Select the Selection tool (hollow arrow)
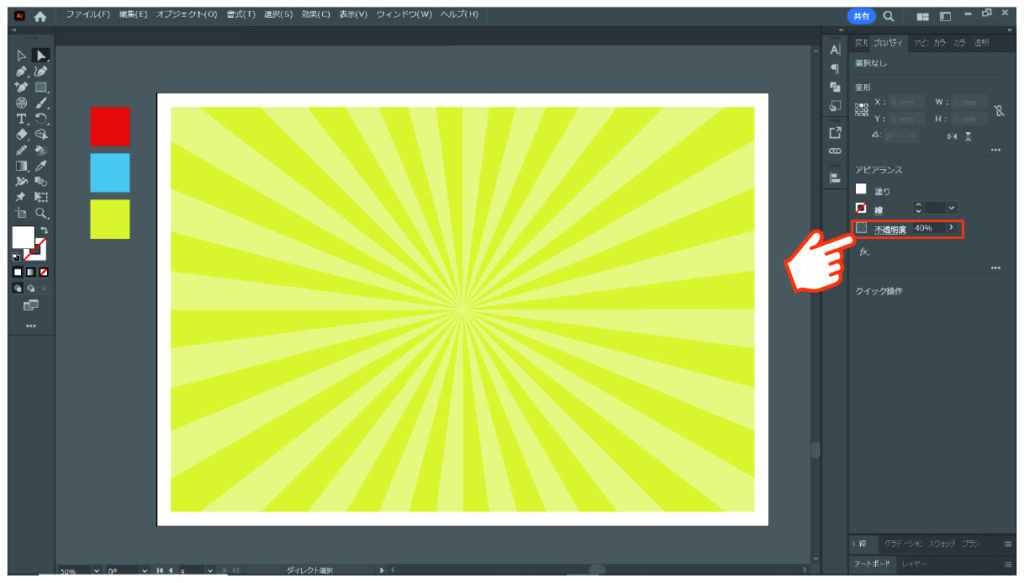The image size is (1024, 583). [x=21, y=56]
